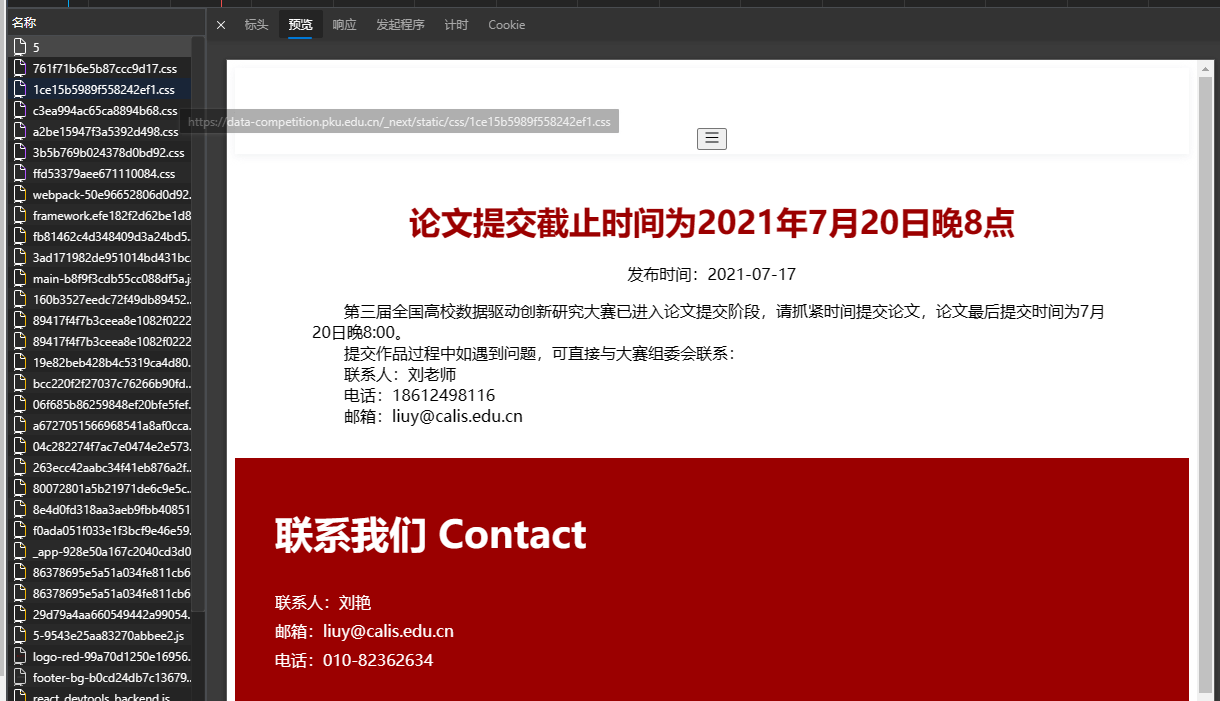Select the 预览 tab

click(300, 25)
